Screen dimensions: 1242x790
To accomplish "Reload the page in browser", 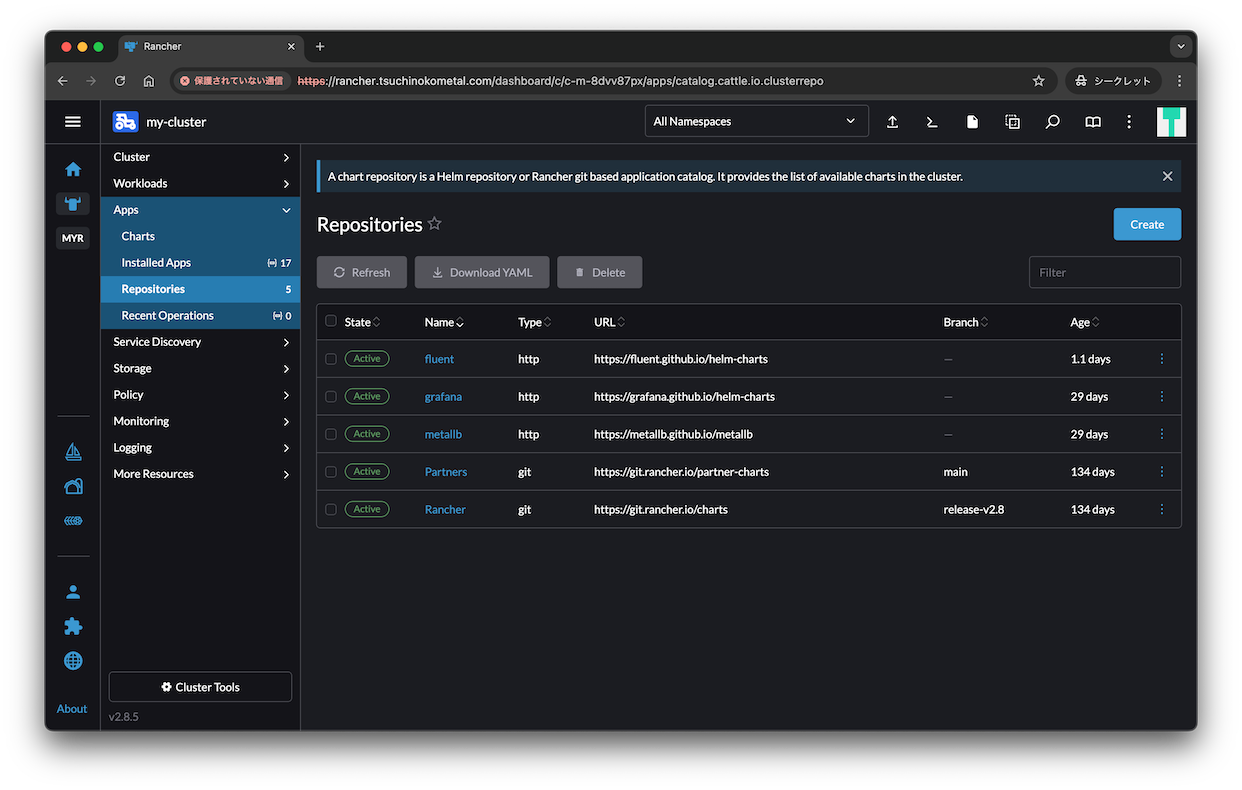I will coord(120,81).
